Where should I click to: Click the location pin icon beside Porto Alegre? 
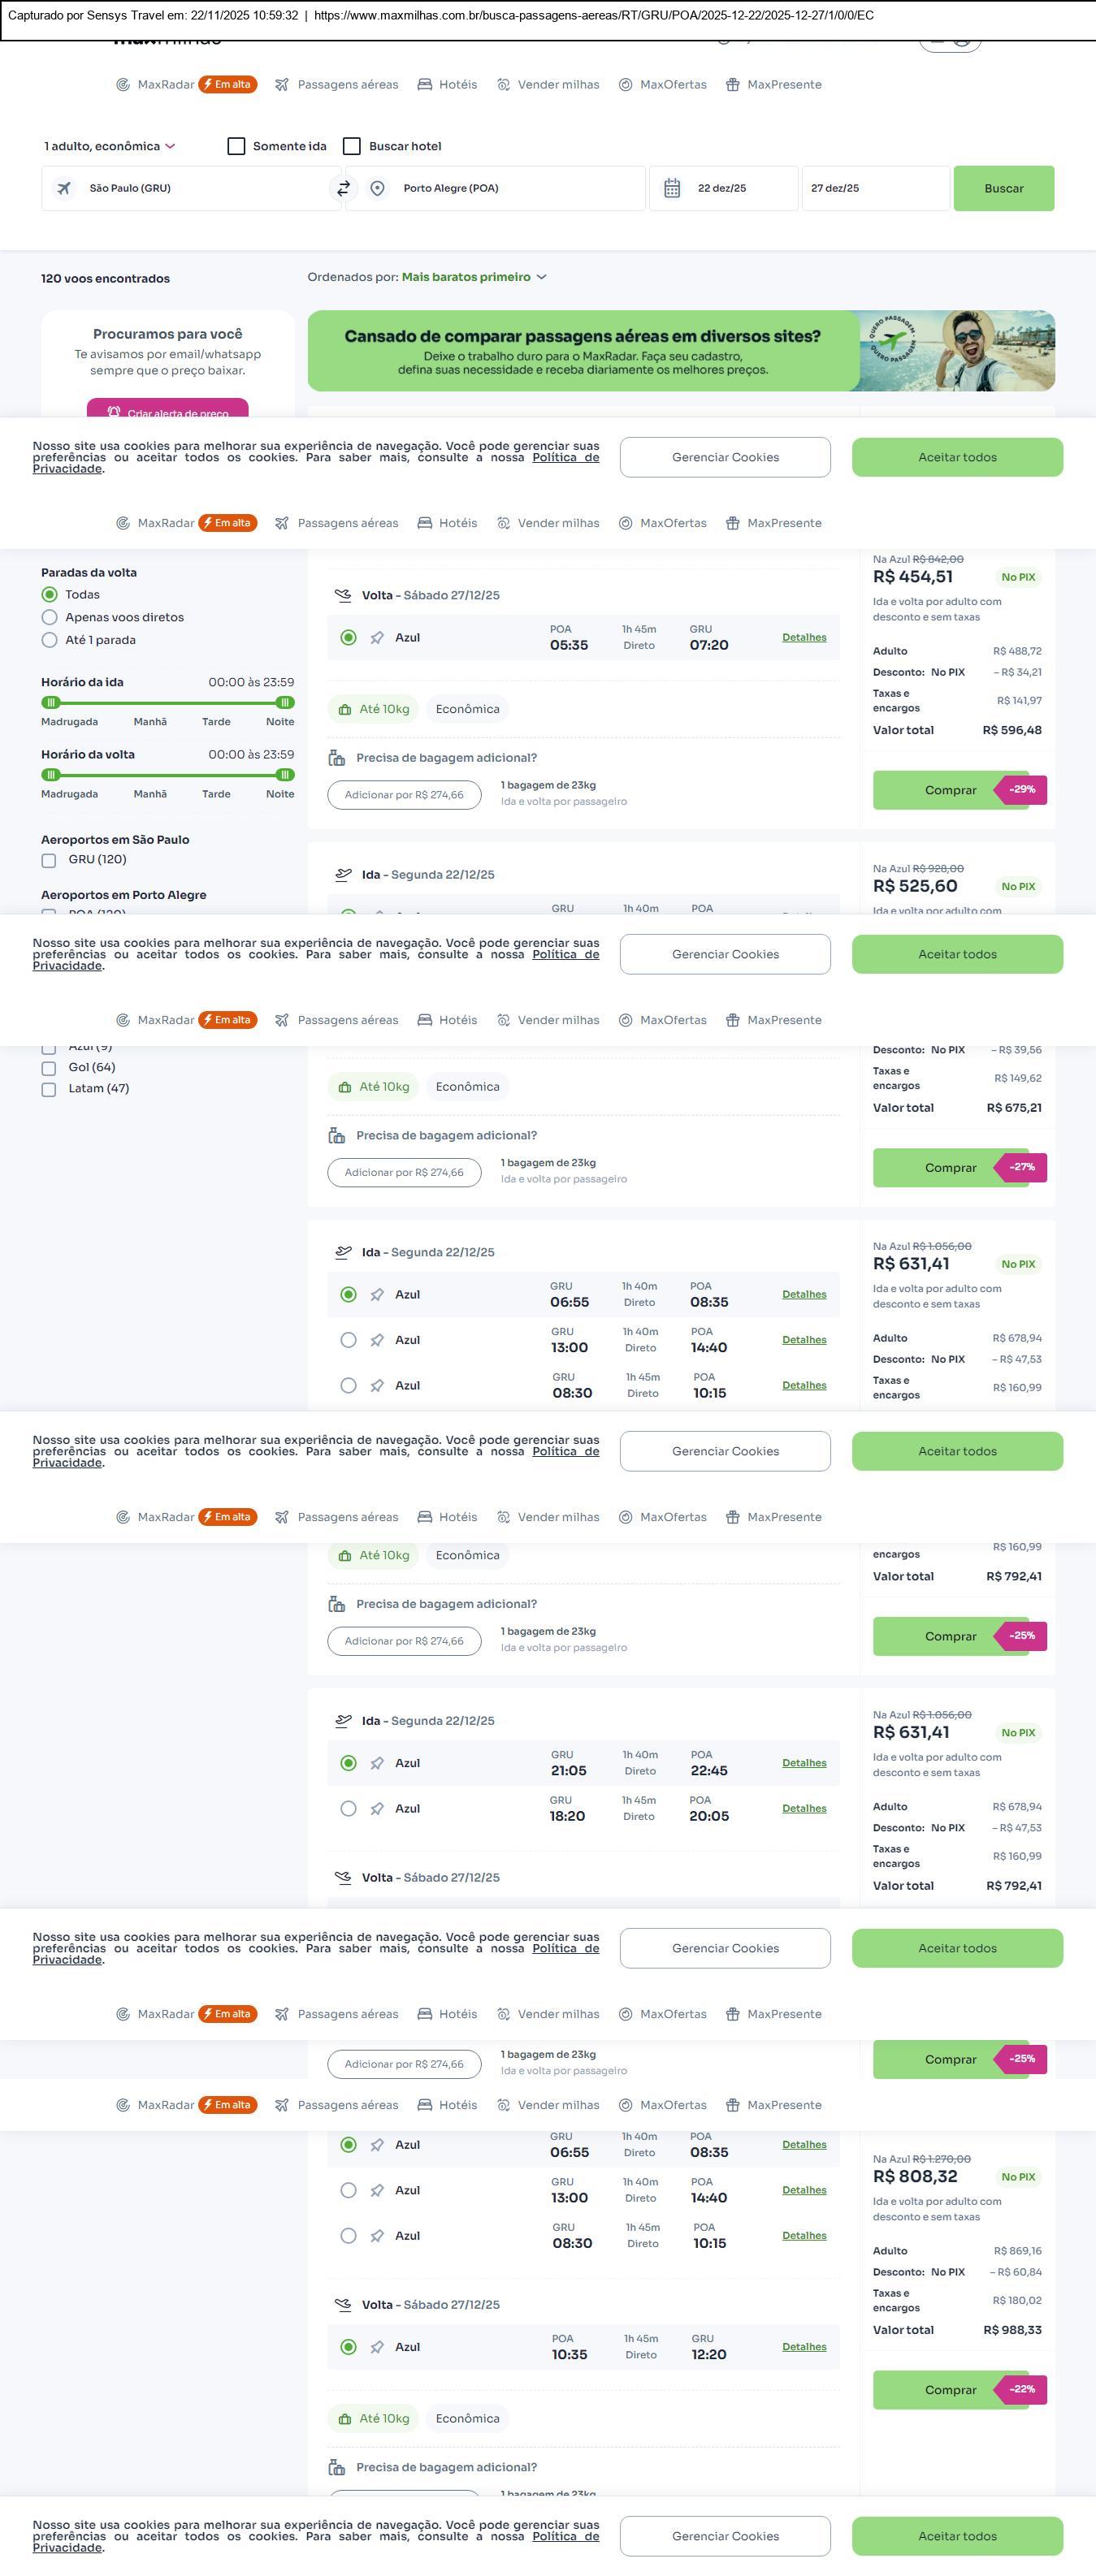pyautogui.click(x=377, y=188)
